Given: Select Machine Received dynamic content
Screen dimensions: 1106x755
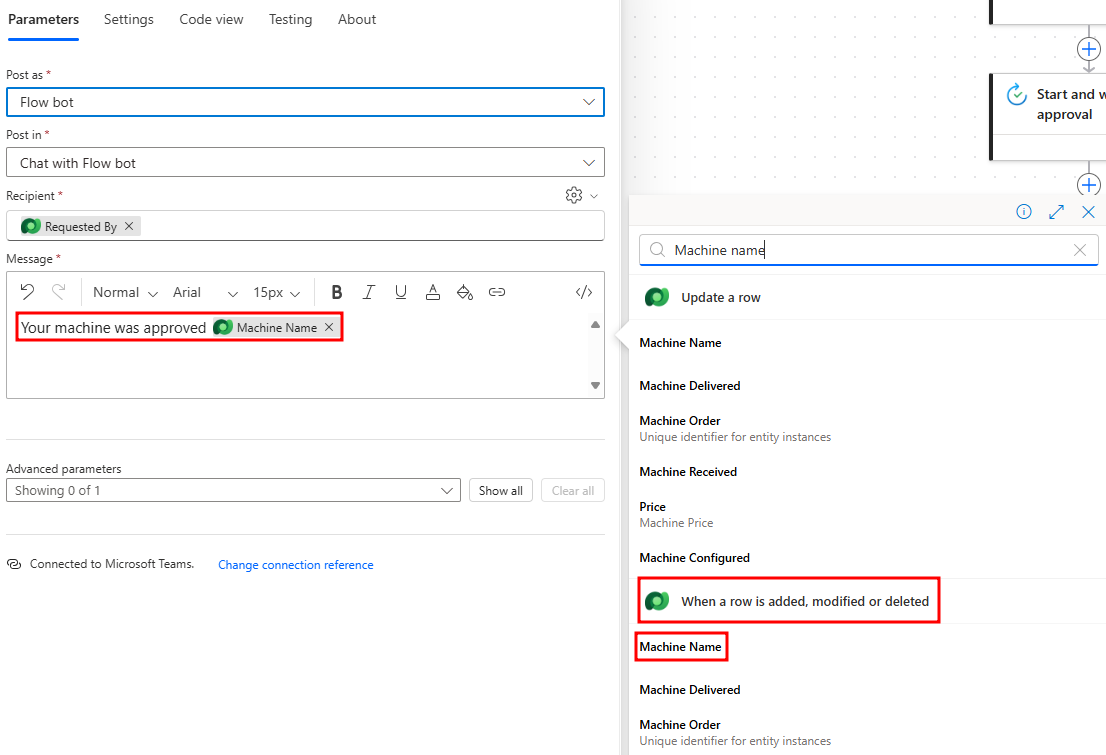Looking at the screenshot, I should pos(688,472).
